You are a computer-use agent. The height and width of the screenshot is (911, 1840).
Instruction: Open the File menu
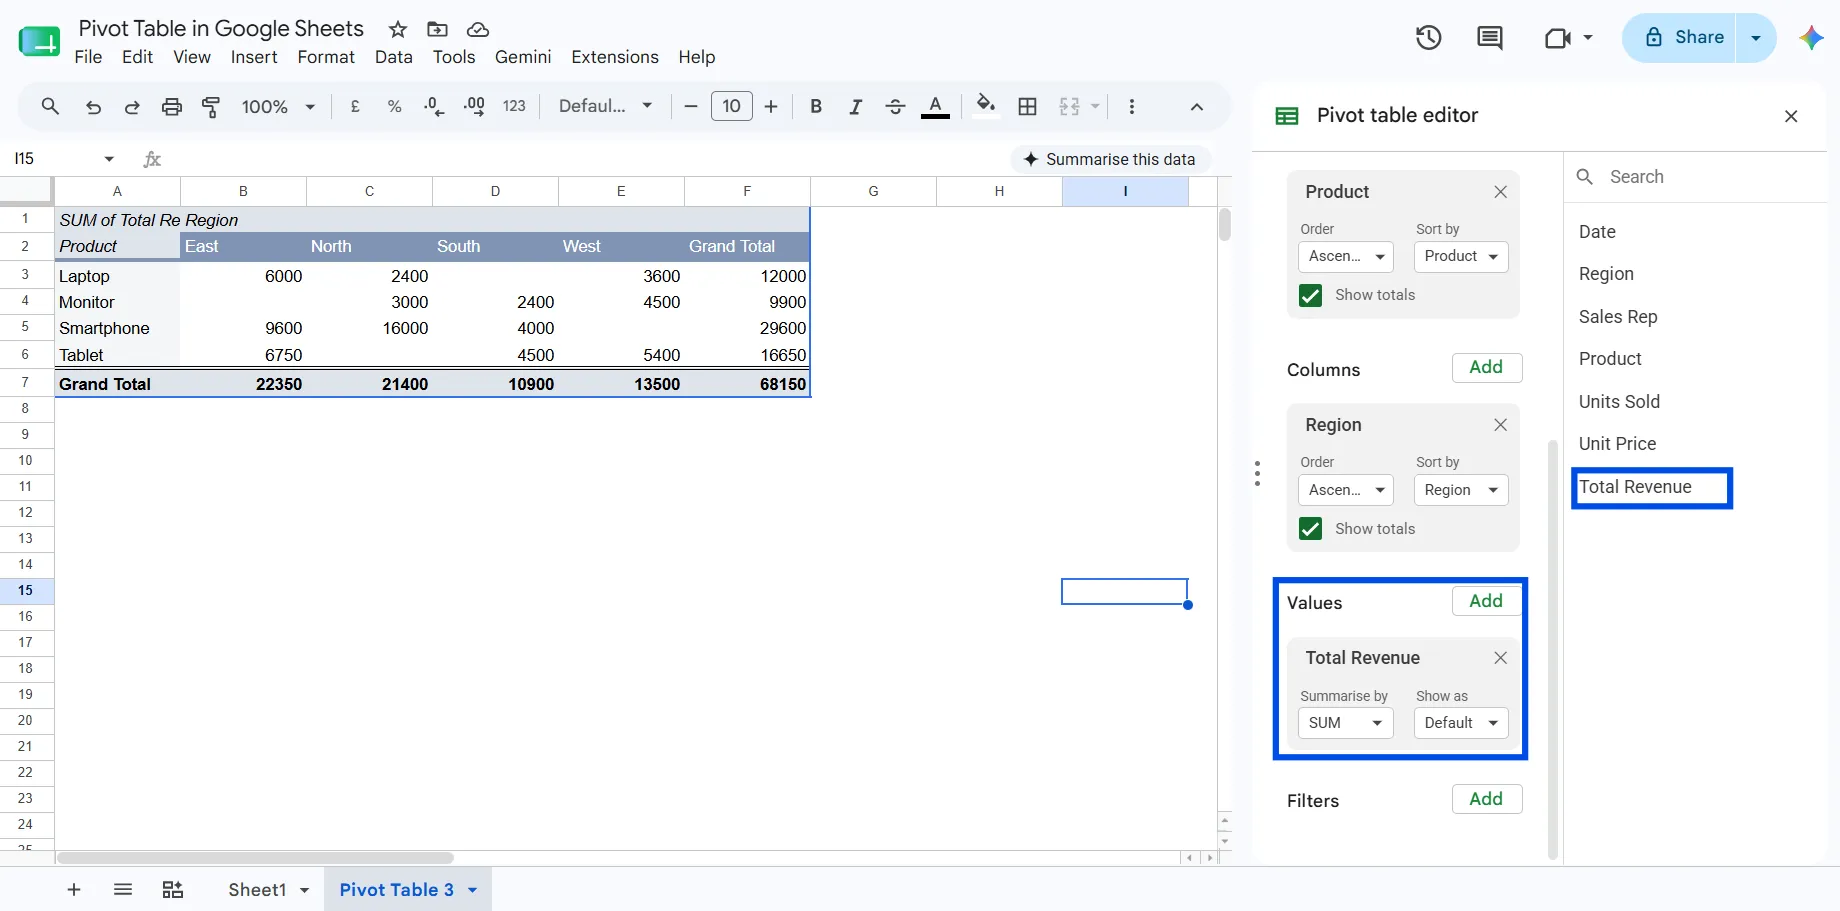88,57
